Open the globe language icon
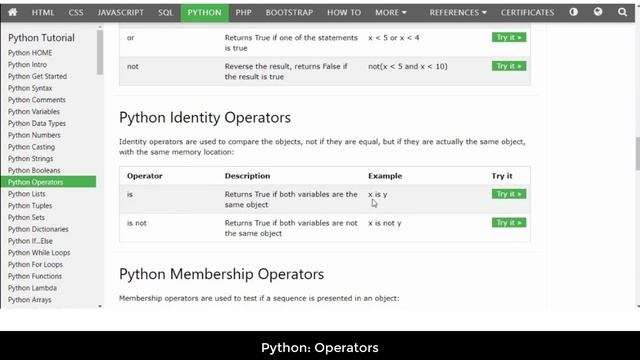640x360 pixels. click(x=598, y=12)
